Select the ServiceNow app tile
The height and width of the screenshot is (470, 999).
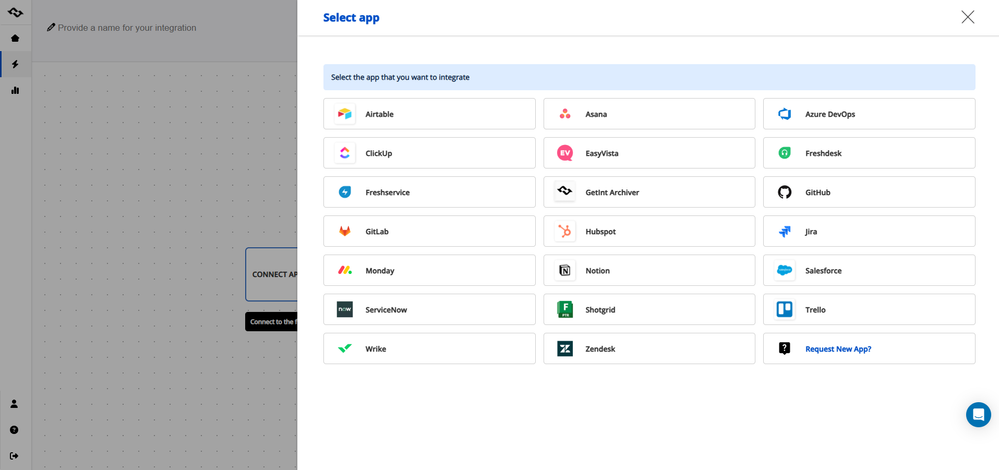(429, 310)
